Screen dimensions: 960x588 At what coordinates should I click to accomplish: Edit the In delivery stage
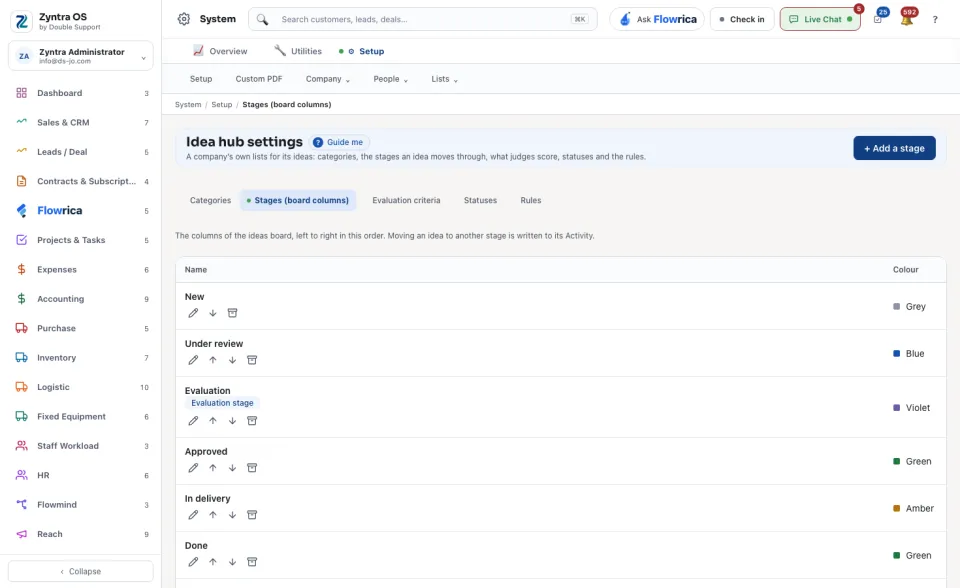pos(193,515)
